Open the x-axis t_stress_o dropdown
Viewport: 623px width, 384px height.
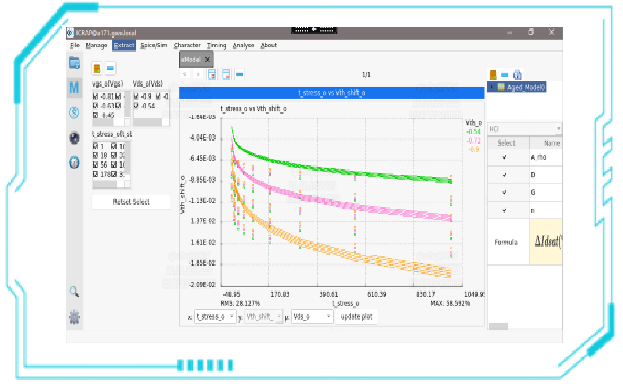tap(215, 317)
